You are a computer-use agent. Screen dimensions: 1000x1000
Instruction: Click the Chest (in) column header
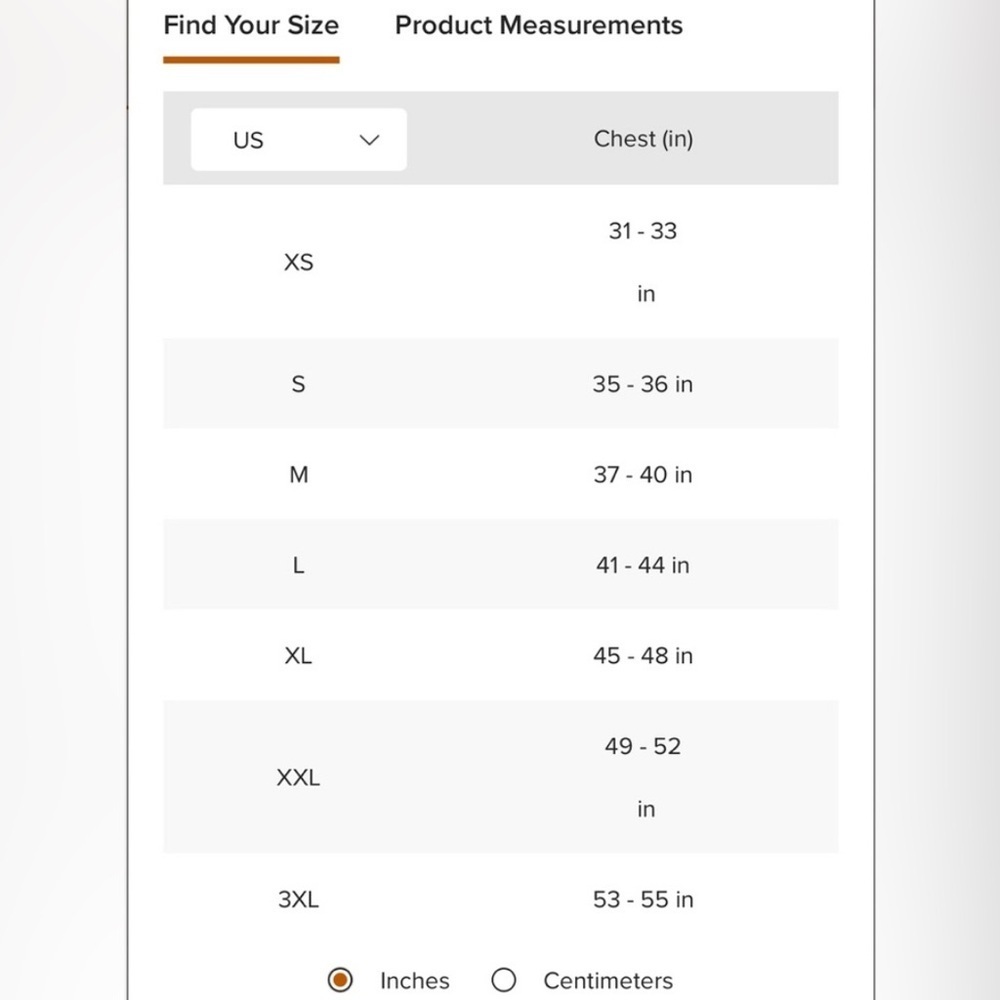[x=643, y=139]
